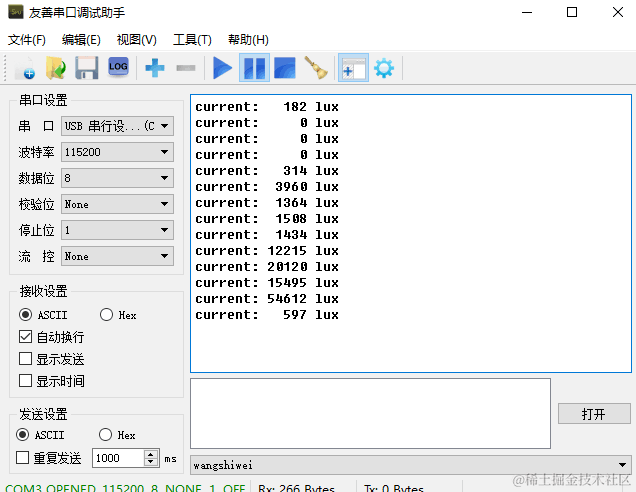Screen dimensions: 636x492
Task: Open the 文件(F) menu
Action: pos(27,40)
